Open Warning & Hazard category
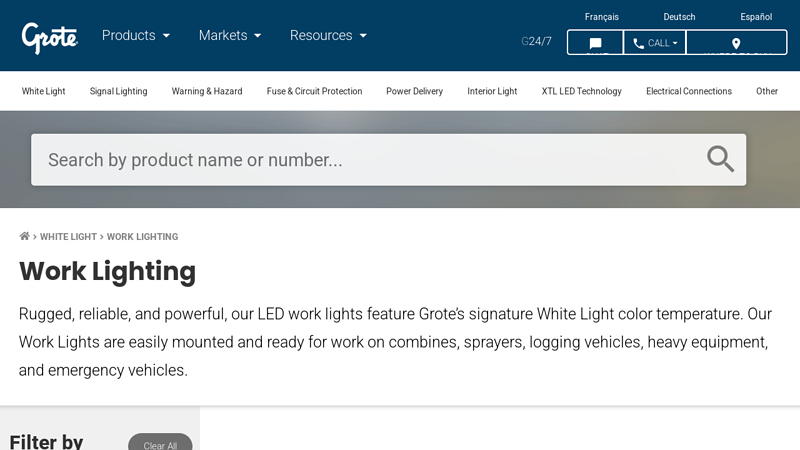 tap(207, 91)
